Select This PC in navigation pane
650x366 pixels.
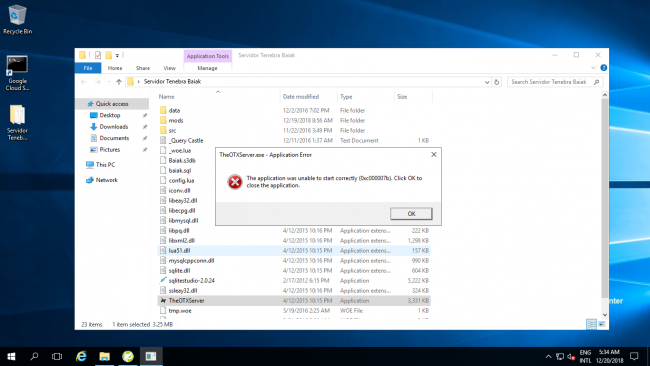105,165
